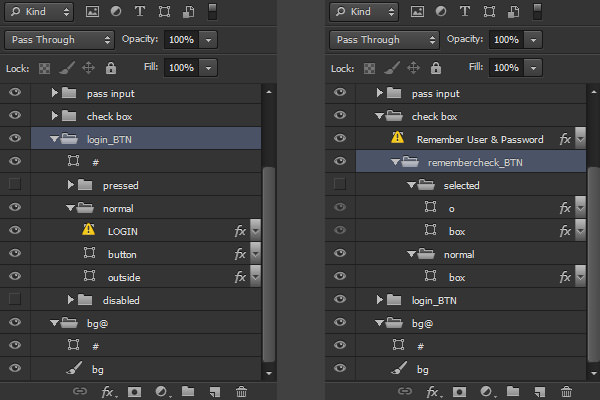Open blend mode dropdown in right panel
Screen dimensions: 600x400
point(384,40)
